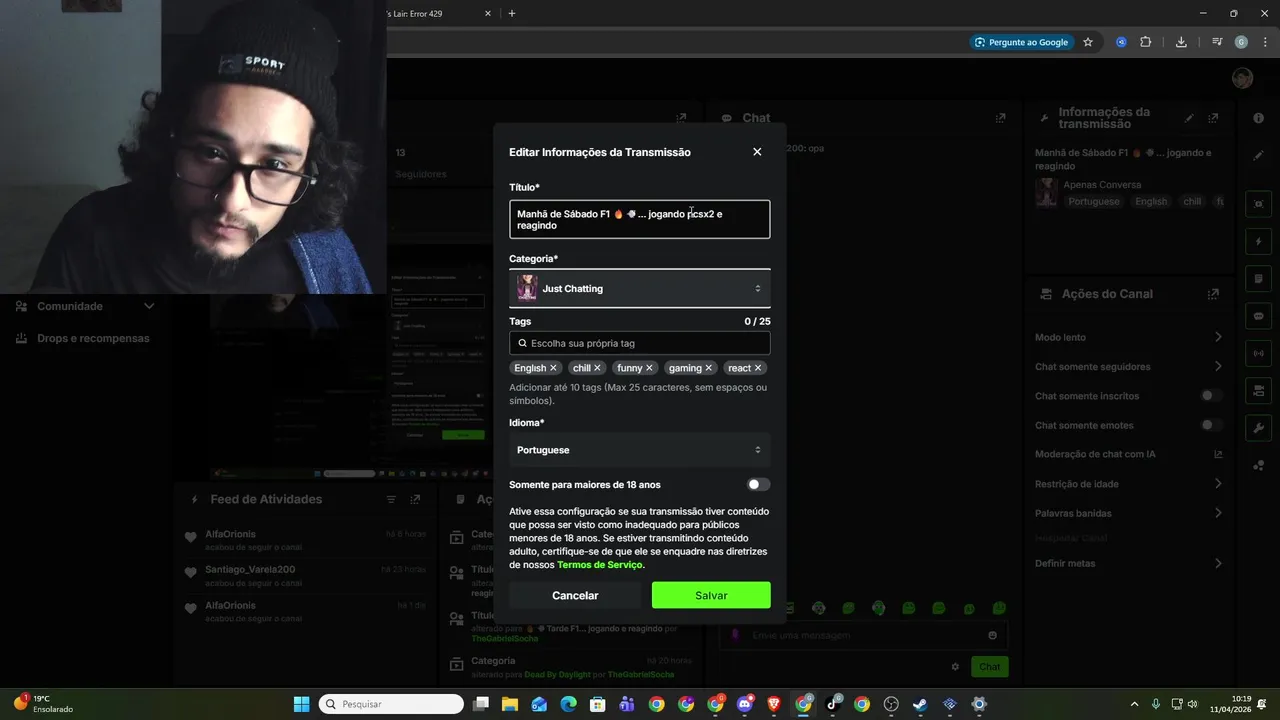
Task: Open Discord from the taskbar
Action: (x=744, y=704)
